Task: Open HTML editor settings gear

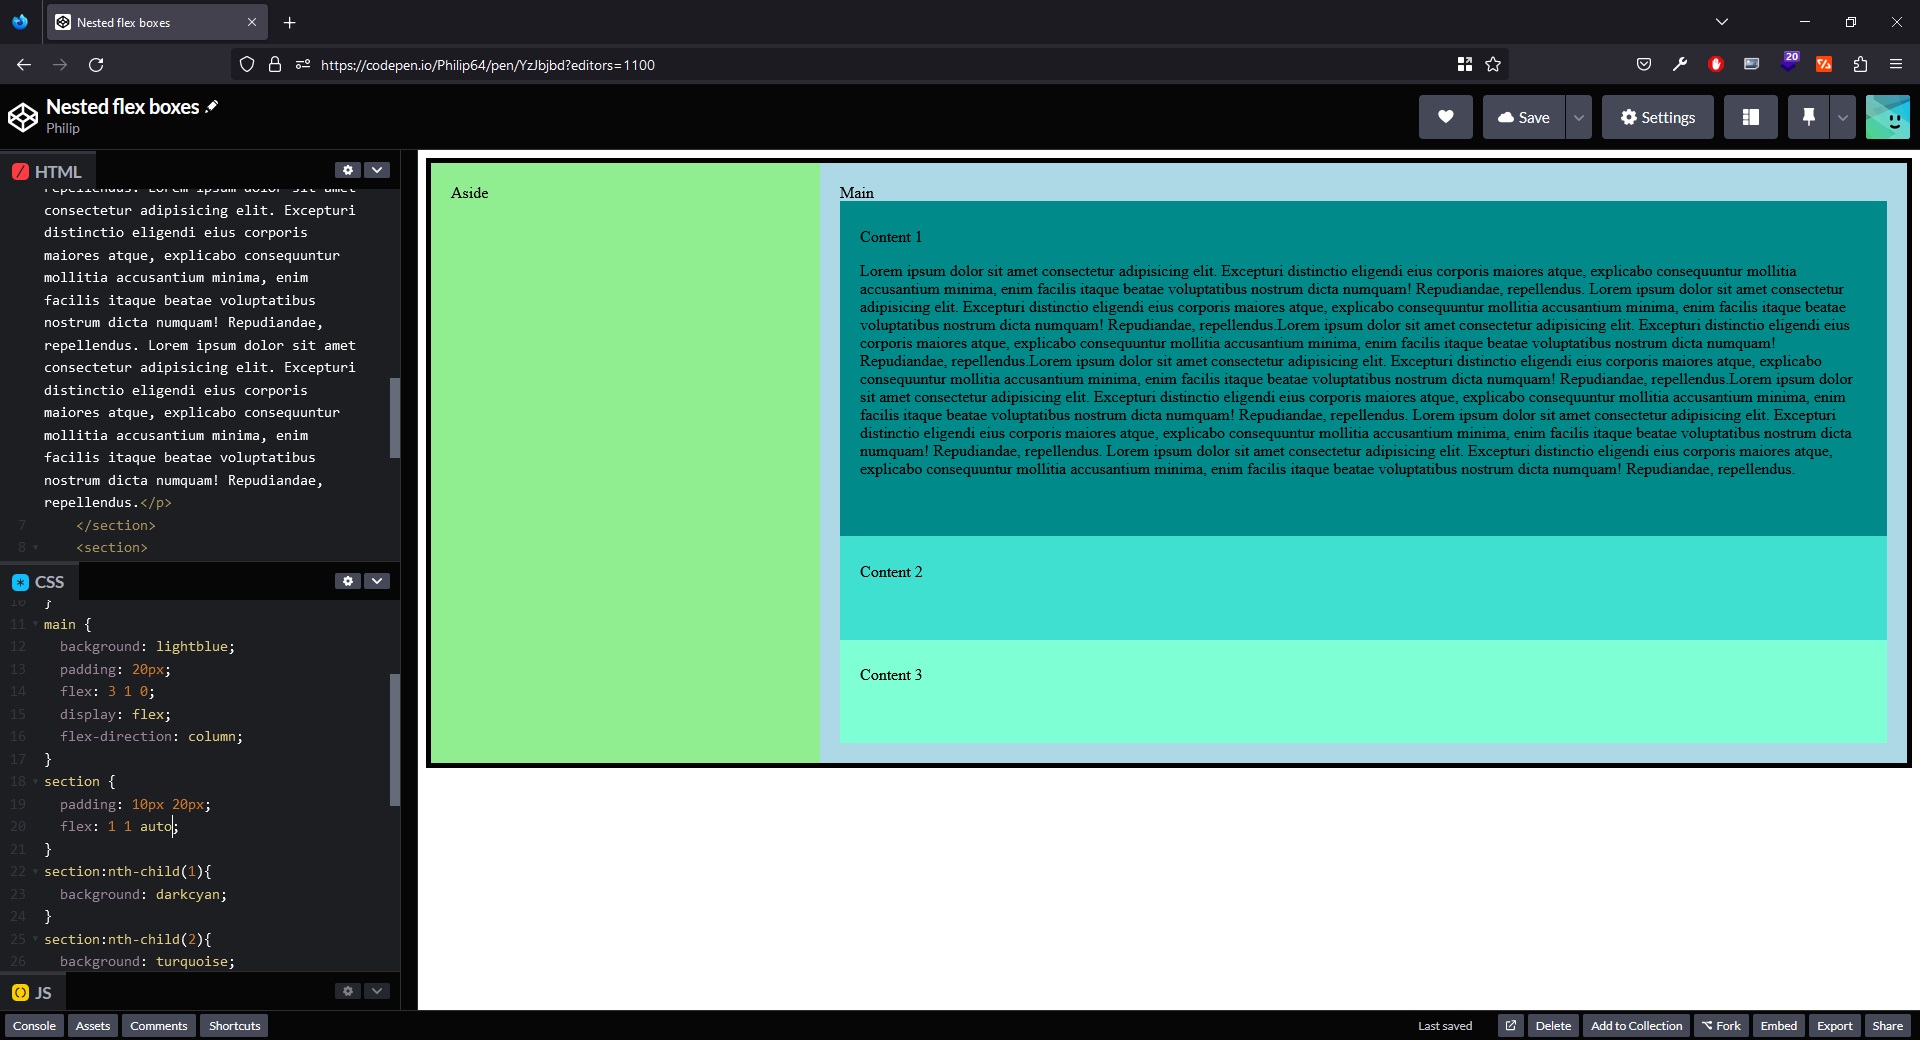Action: click(347, 170)
